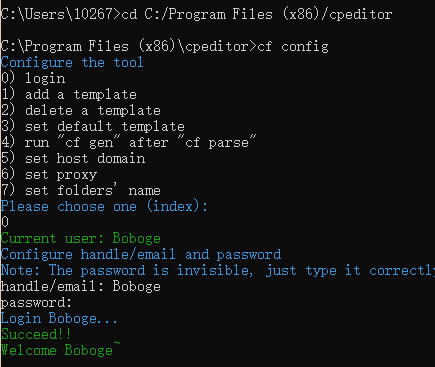
Task: Click the '0) login' menu option
Action: click(x=33, y=78)
